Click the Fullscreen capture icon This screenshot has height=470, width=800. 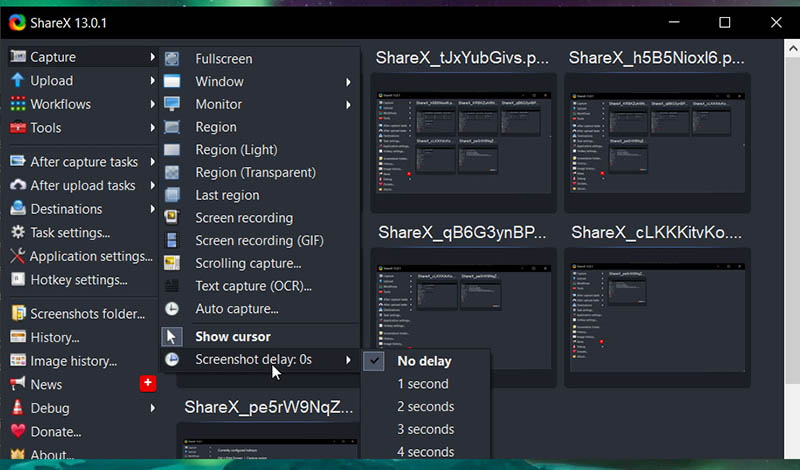click(x=172, y=59)
